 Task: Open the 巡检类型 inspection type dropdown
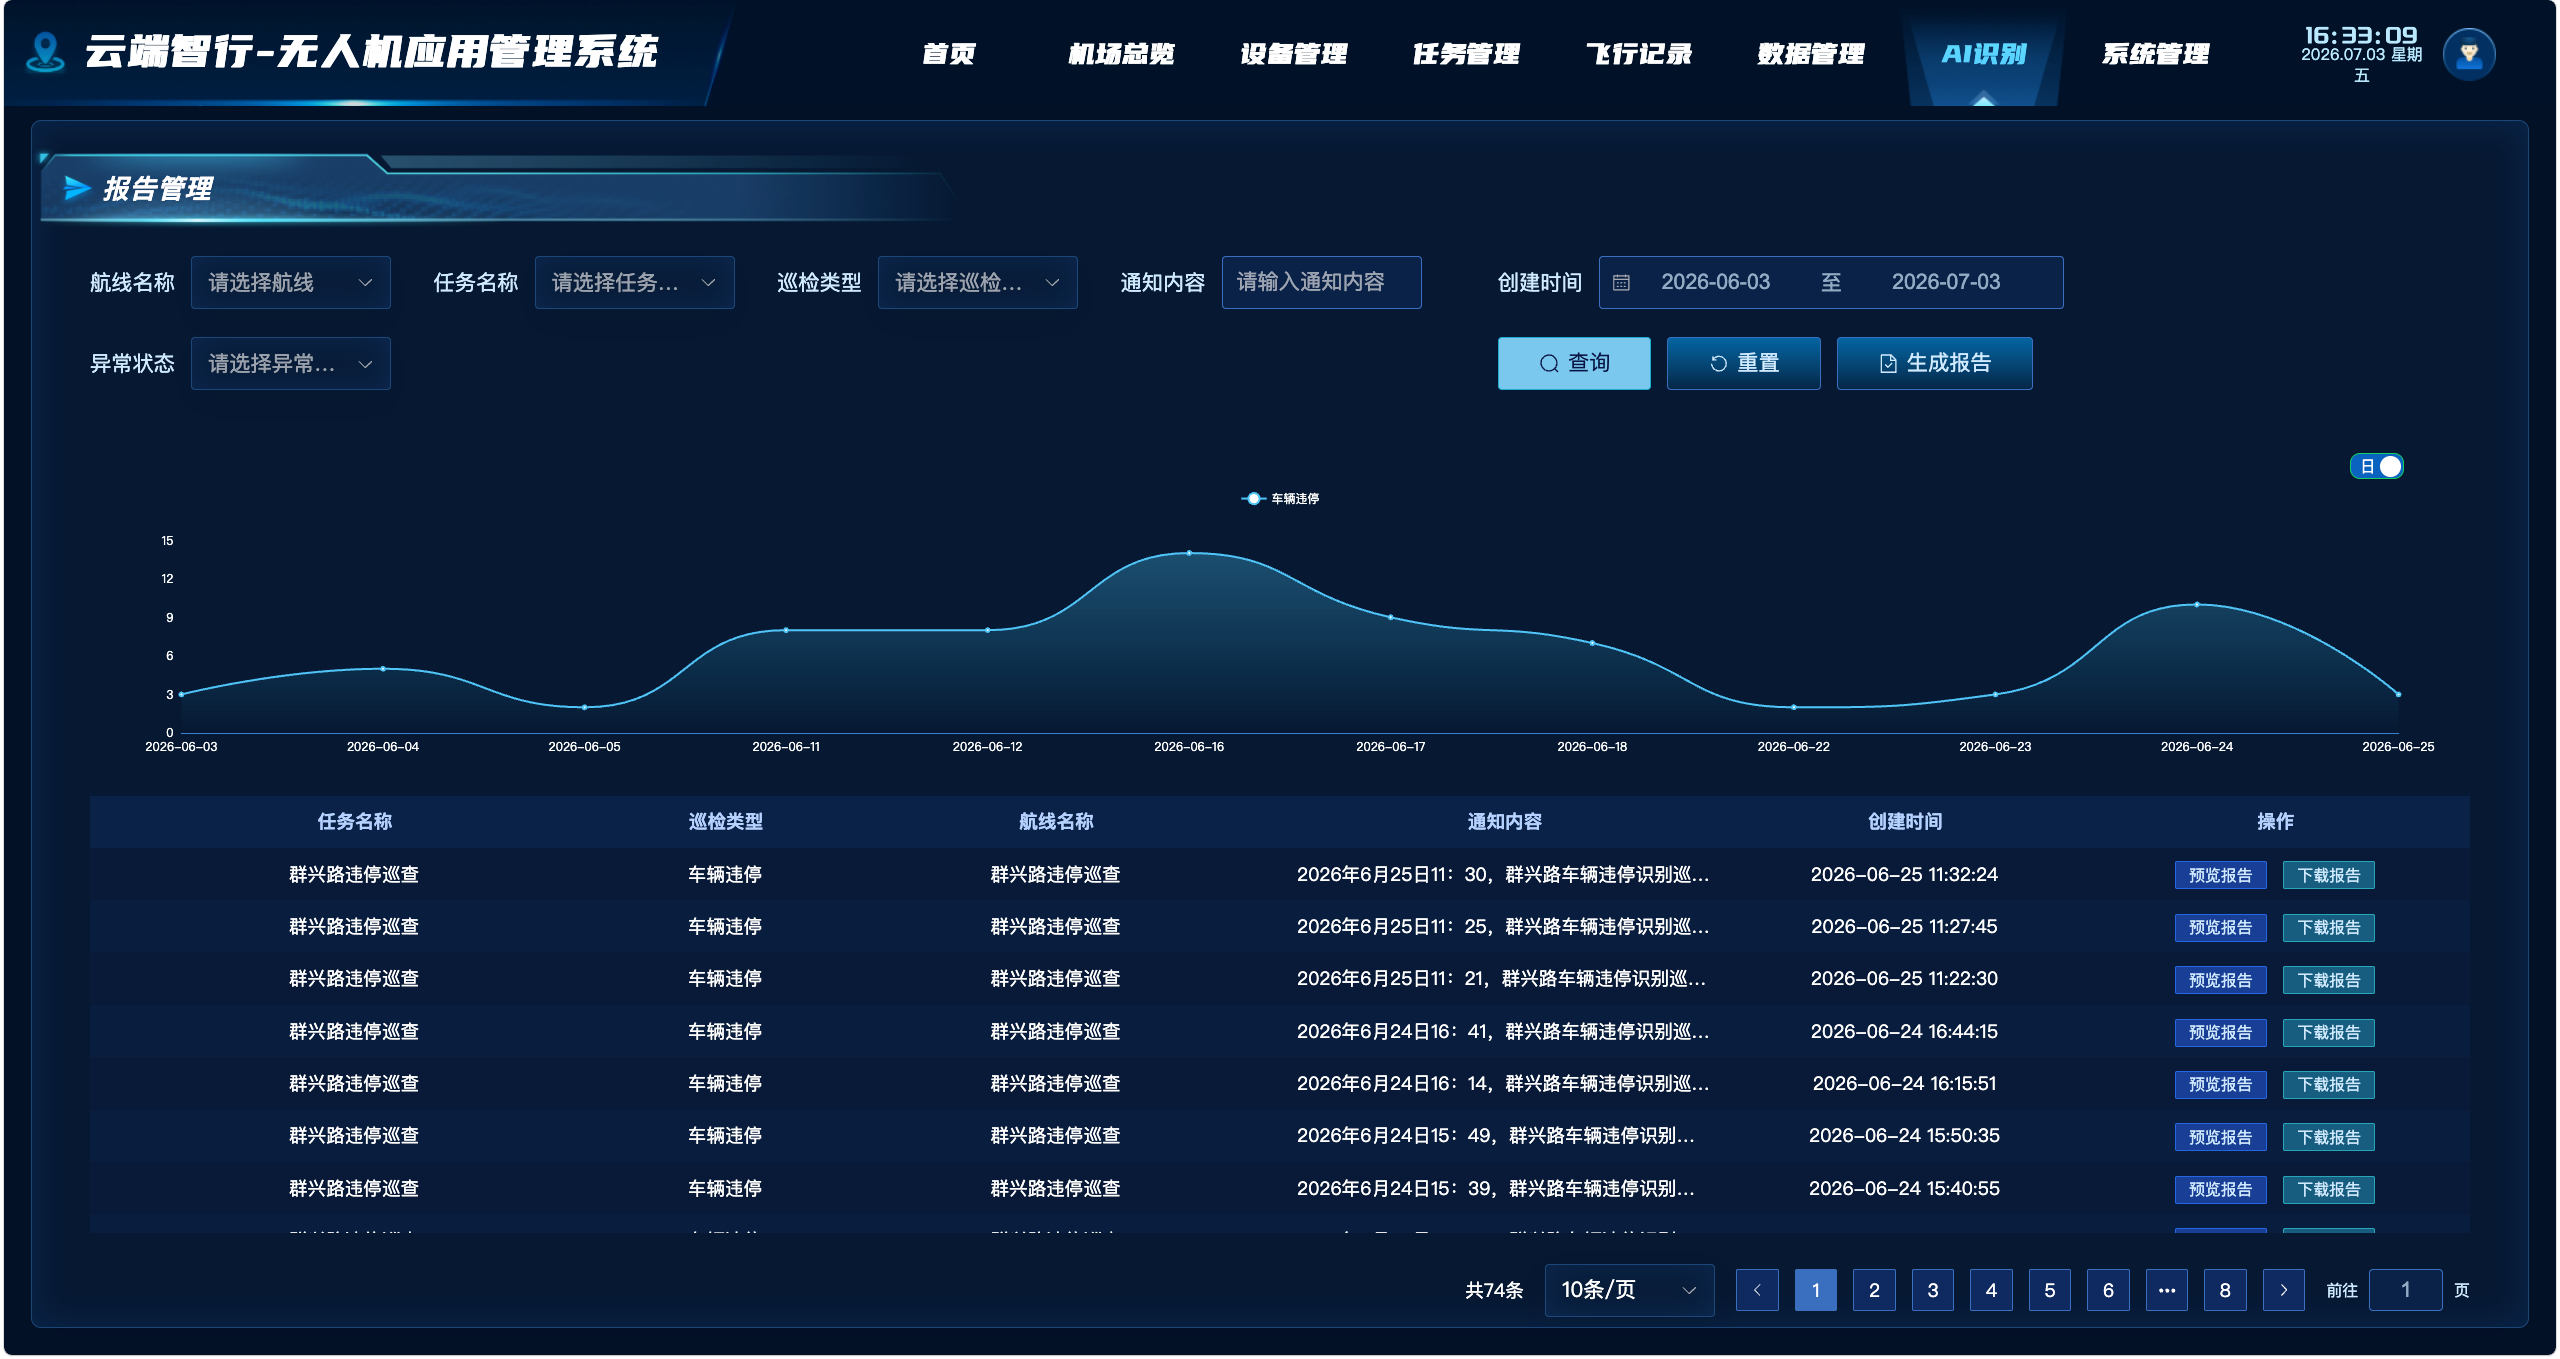click(977, 283)
